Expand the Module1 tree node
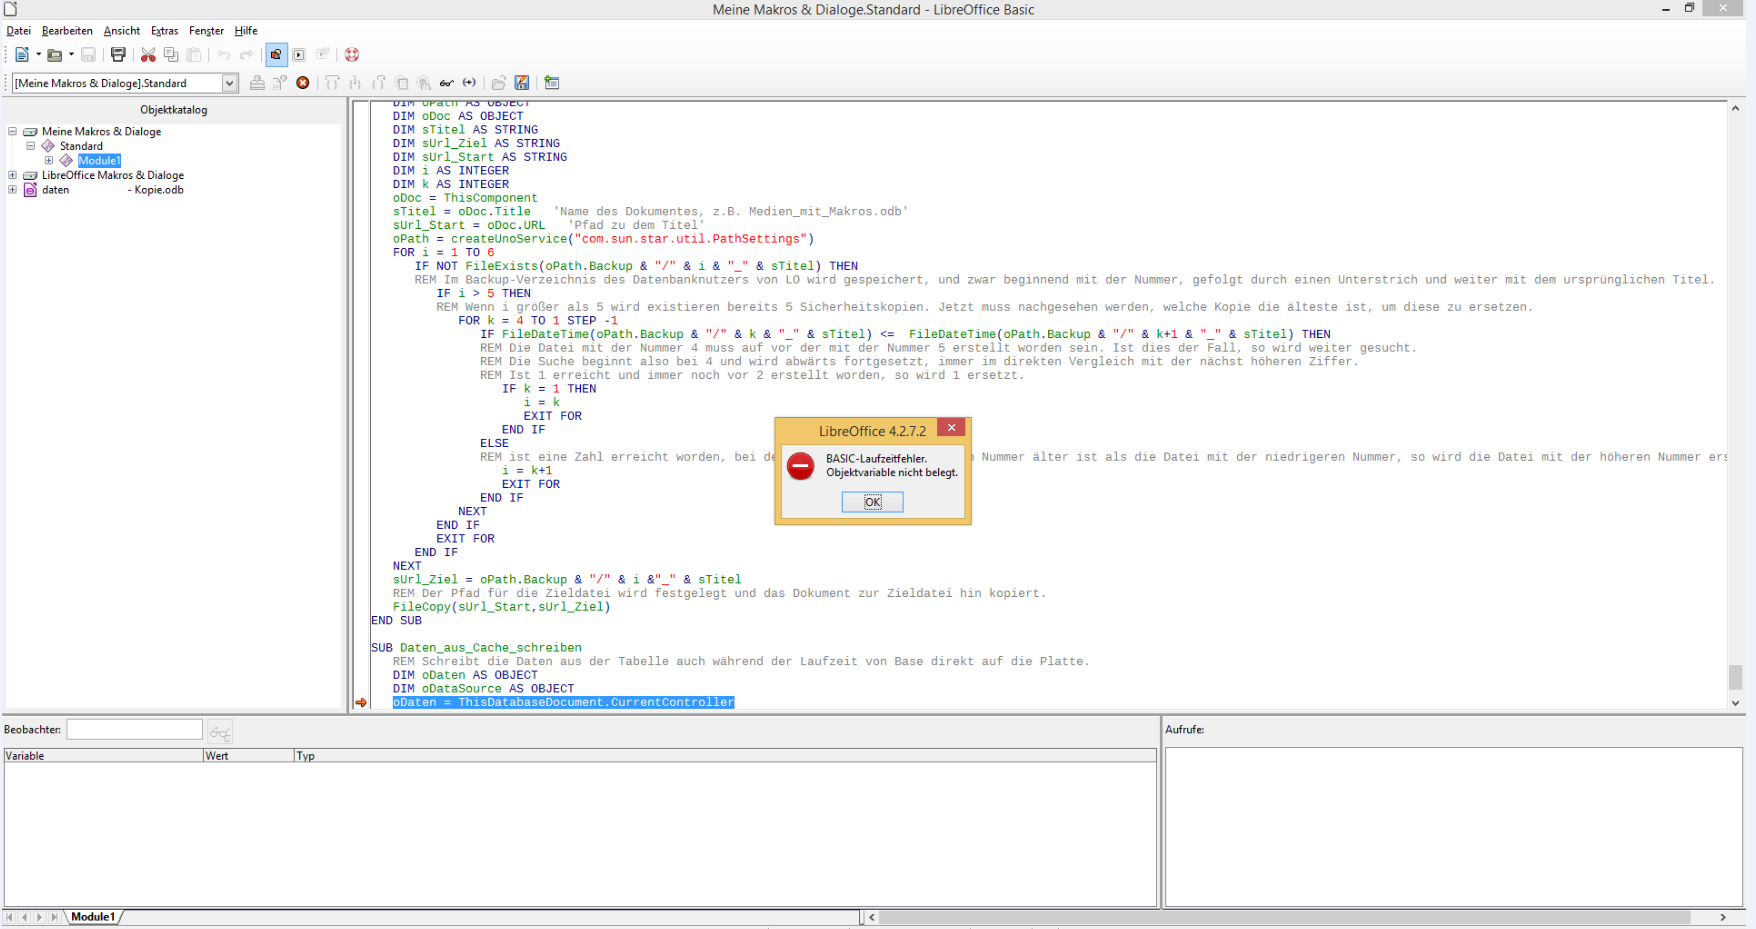This screenshot has width=1756, height=929. [49, 160]
